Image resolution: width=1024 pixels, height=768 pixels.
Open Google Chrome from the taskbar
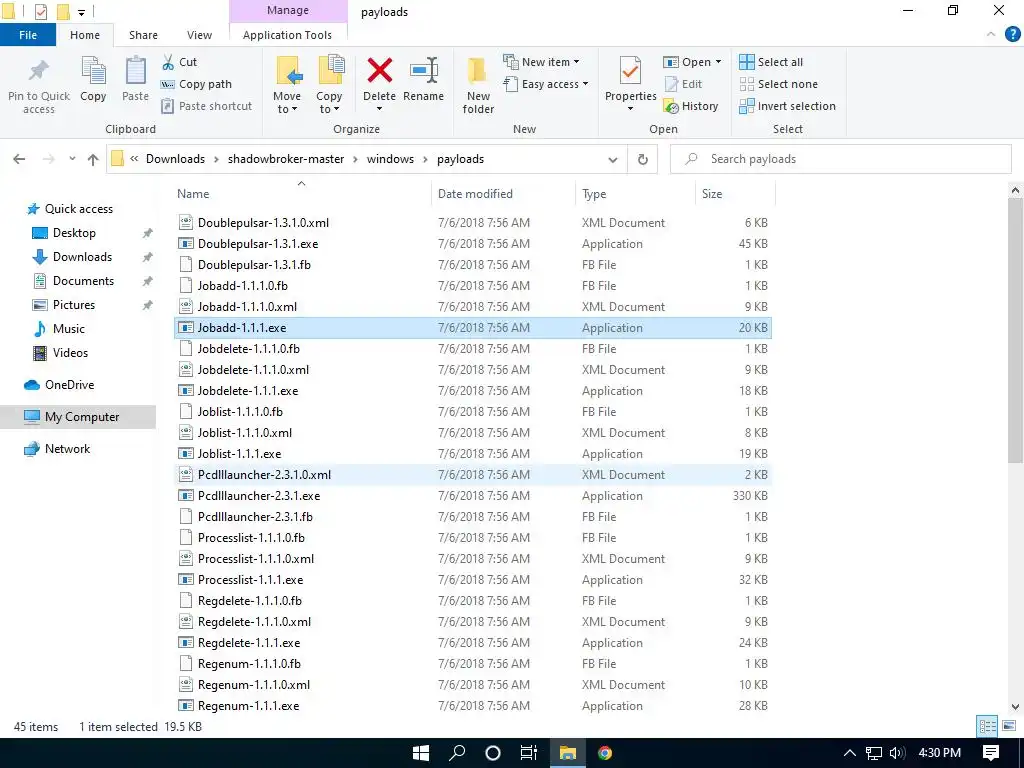(605, 753)
